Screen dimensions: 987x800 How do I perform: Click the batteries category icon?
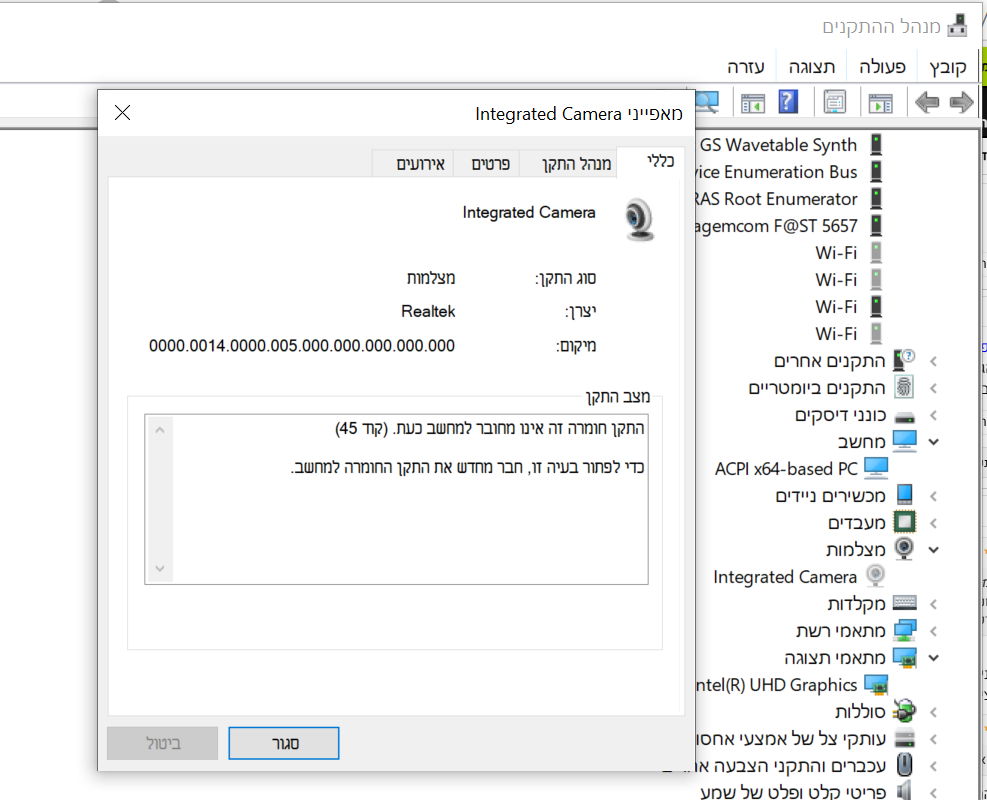[x=905, y=711]
